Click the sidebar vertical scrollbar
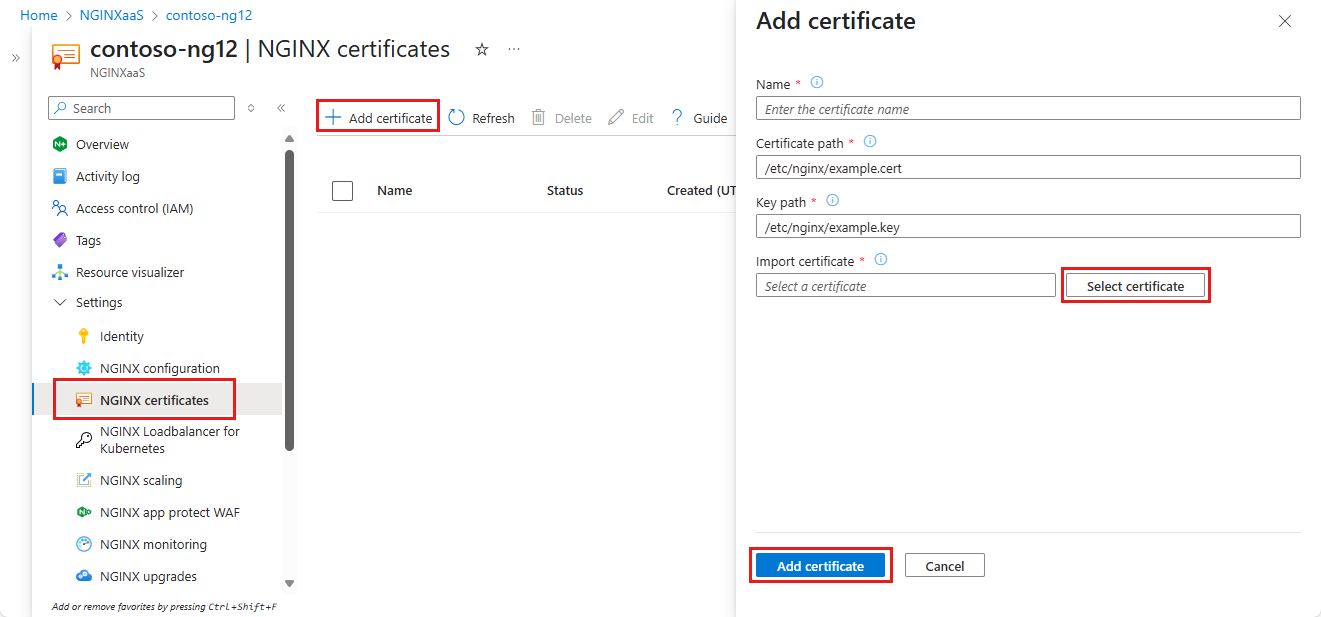Screen dimensions: 1321x617 [289, 300]
